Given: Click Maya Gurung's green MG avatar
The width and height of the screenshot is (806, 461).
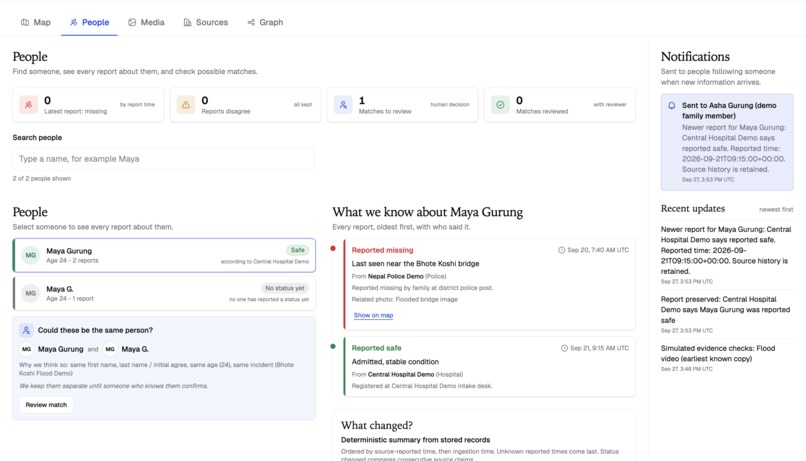Looking at the screenshot, I should [30, 255].
